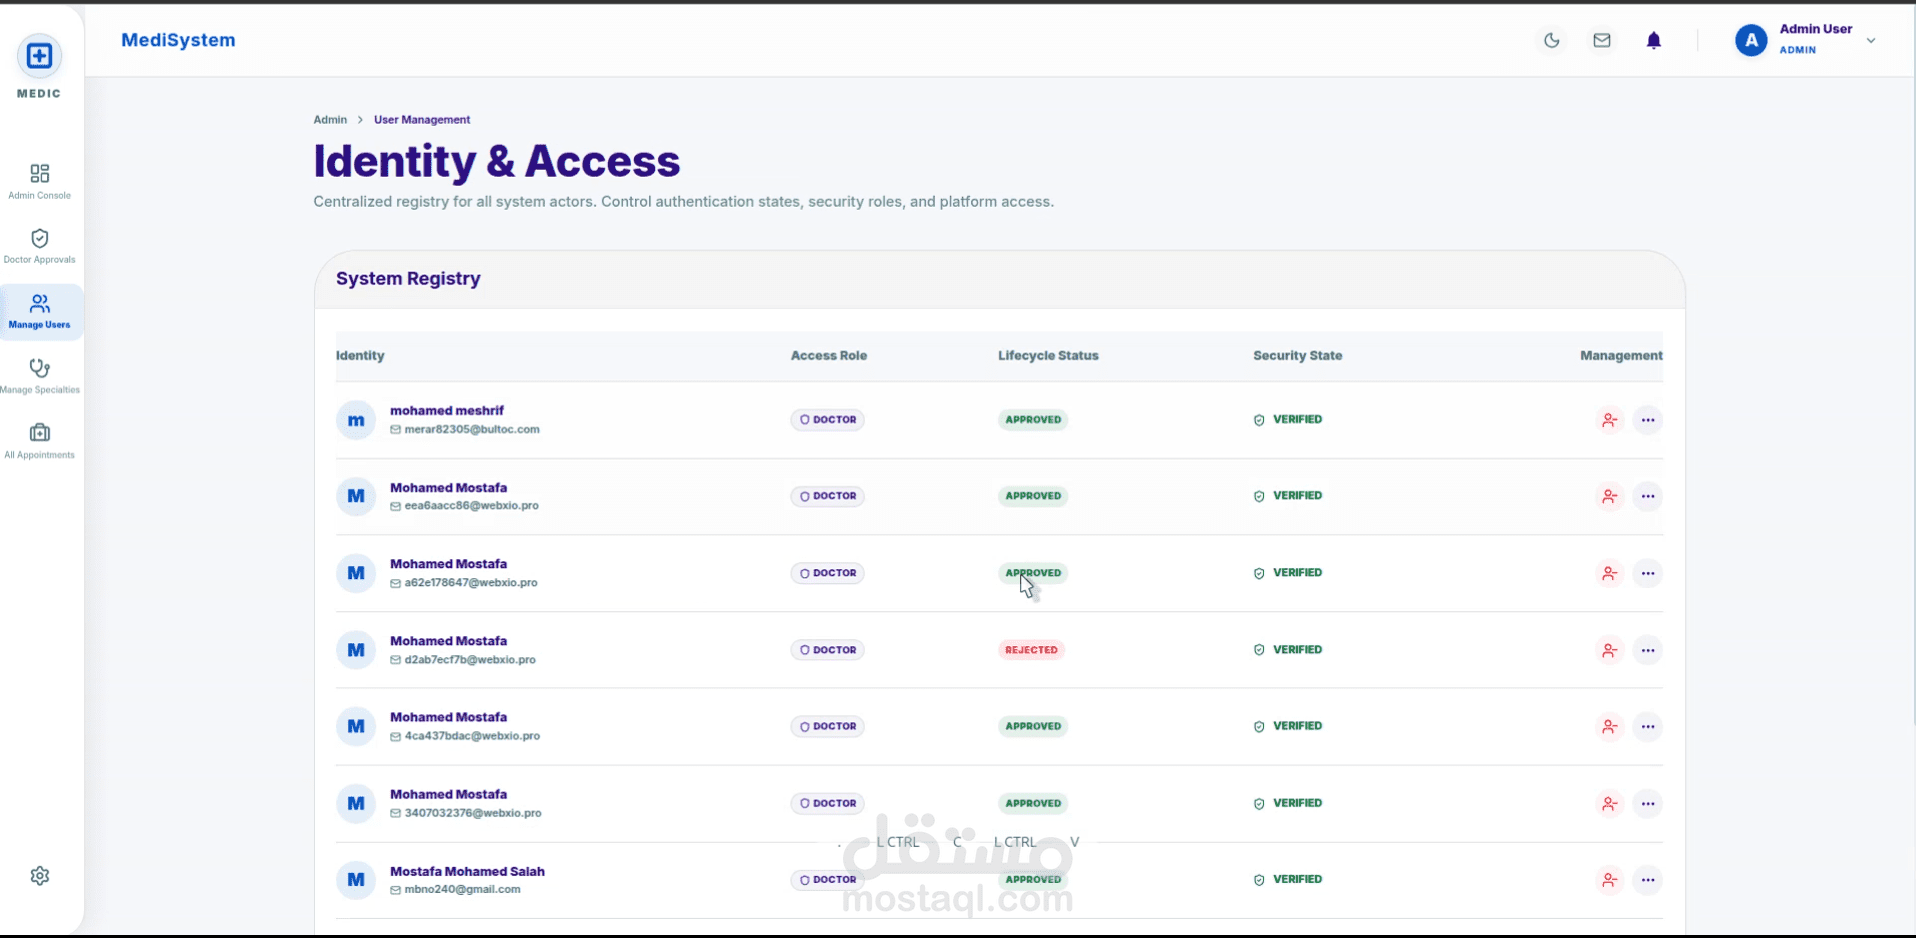1916x938 pixels.
Task: Click the Lifecycle Status column header
Action: (1048, 356)
